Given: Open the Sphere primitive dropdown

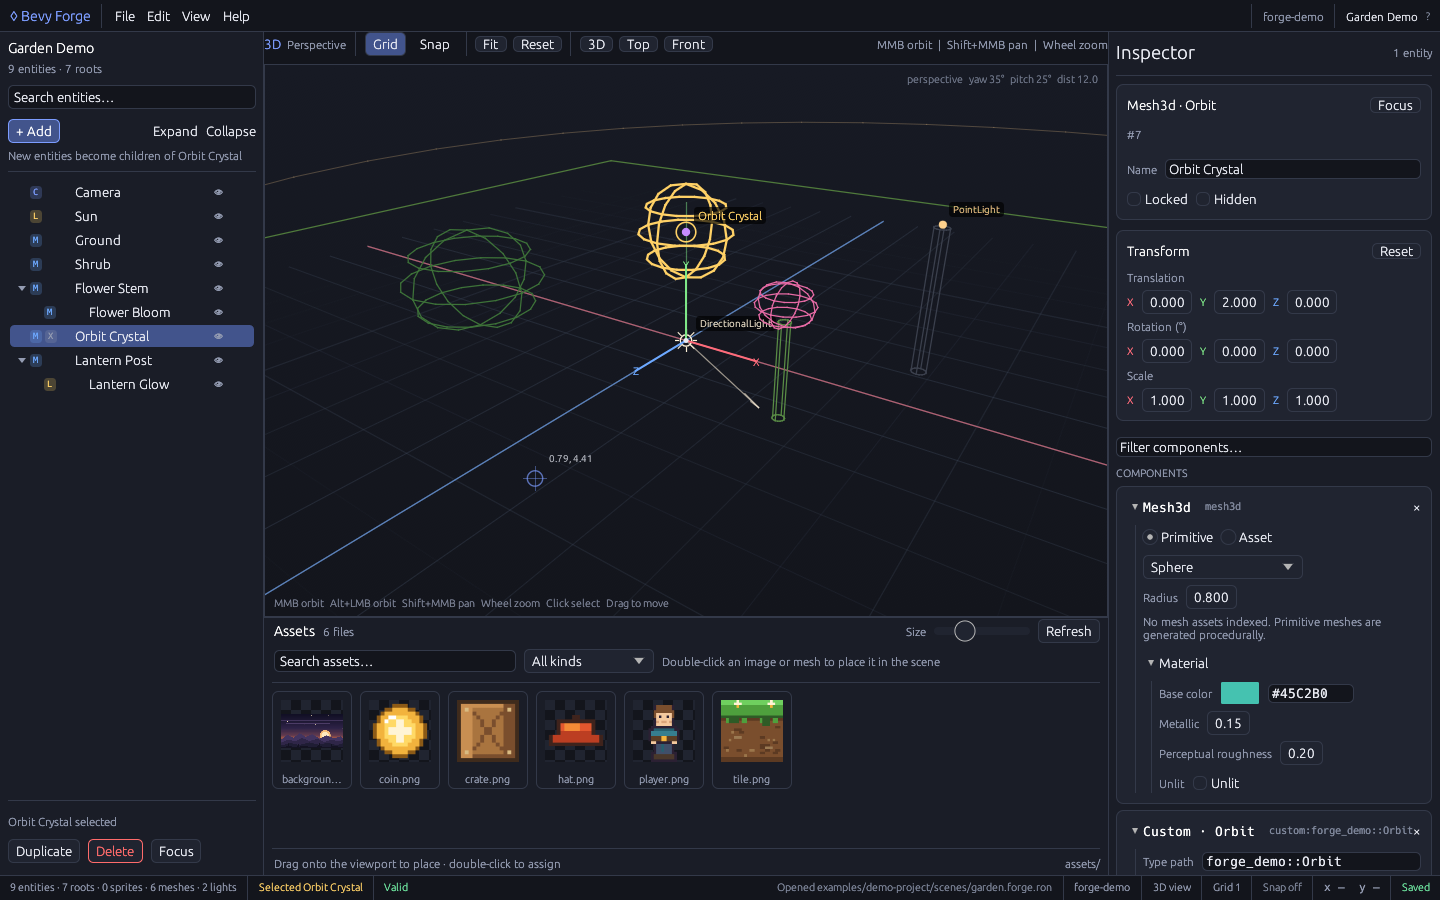Looking at the screenshot, I should (x=1222, y=567).
